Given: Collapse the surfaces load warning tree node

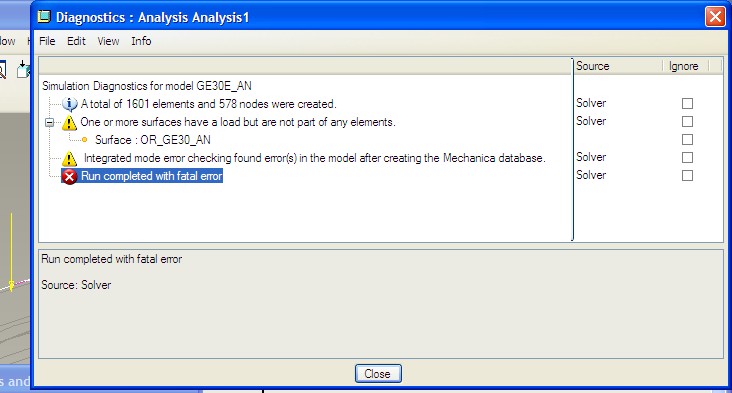Looking at the screenshot, I should 49,123.
